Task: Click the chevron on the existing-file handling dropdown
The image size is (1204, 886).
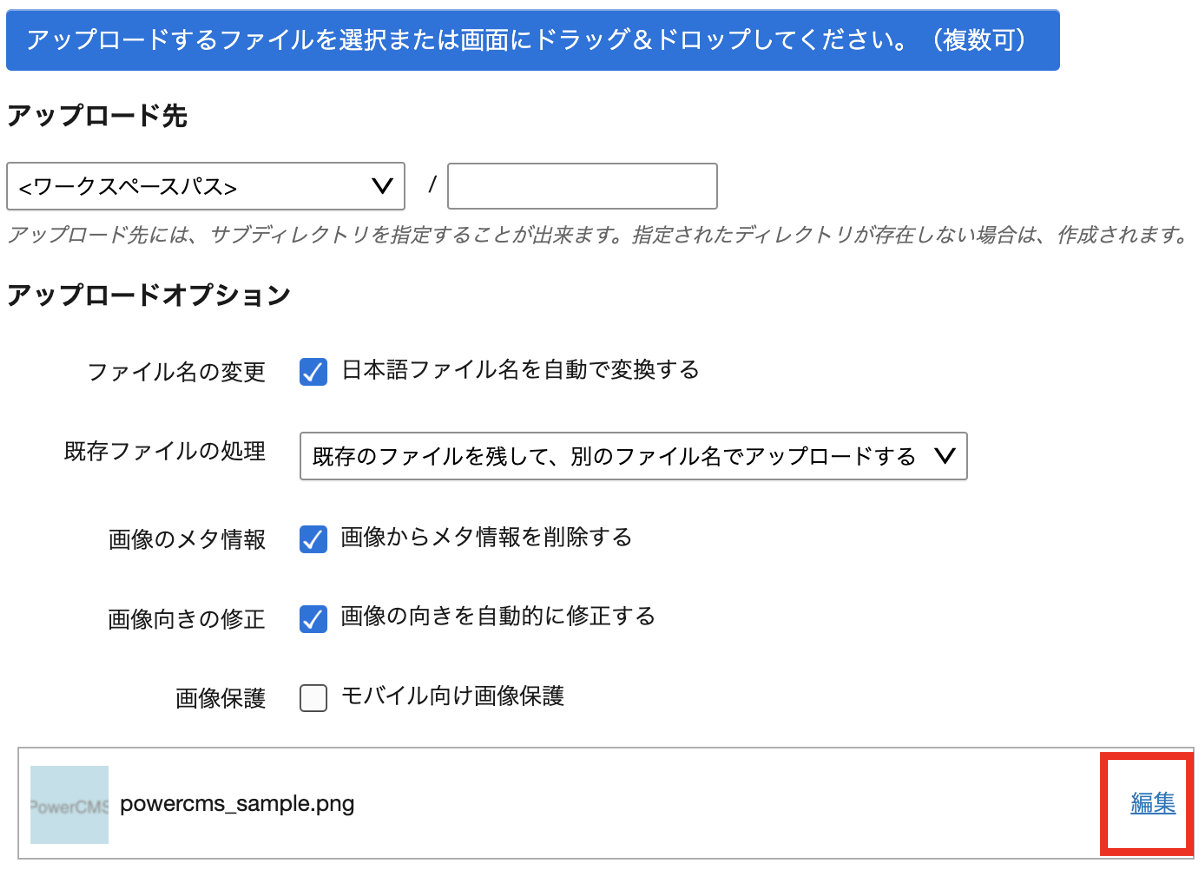Action: (x=944, y=456)
